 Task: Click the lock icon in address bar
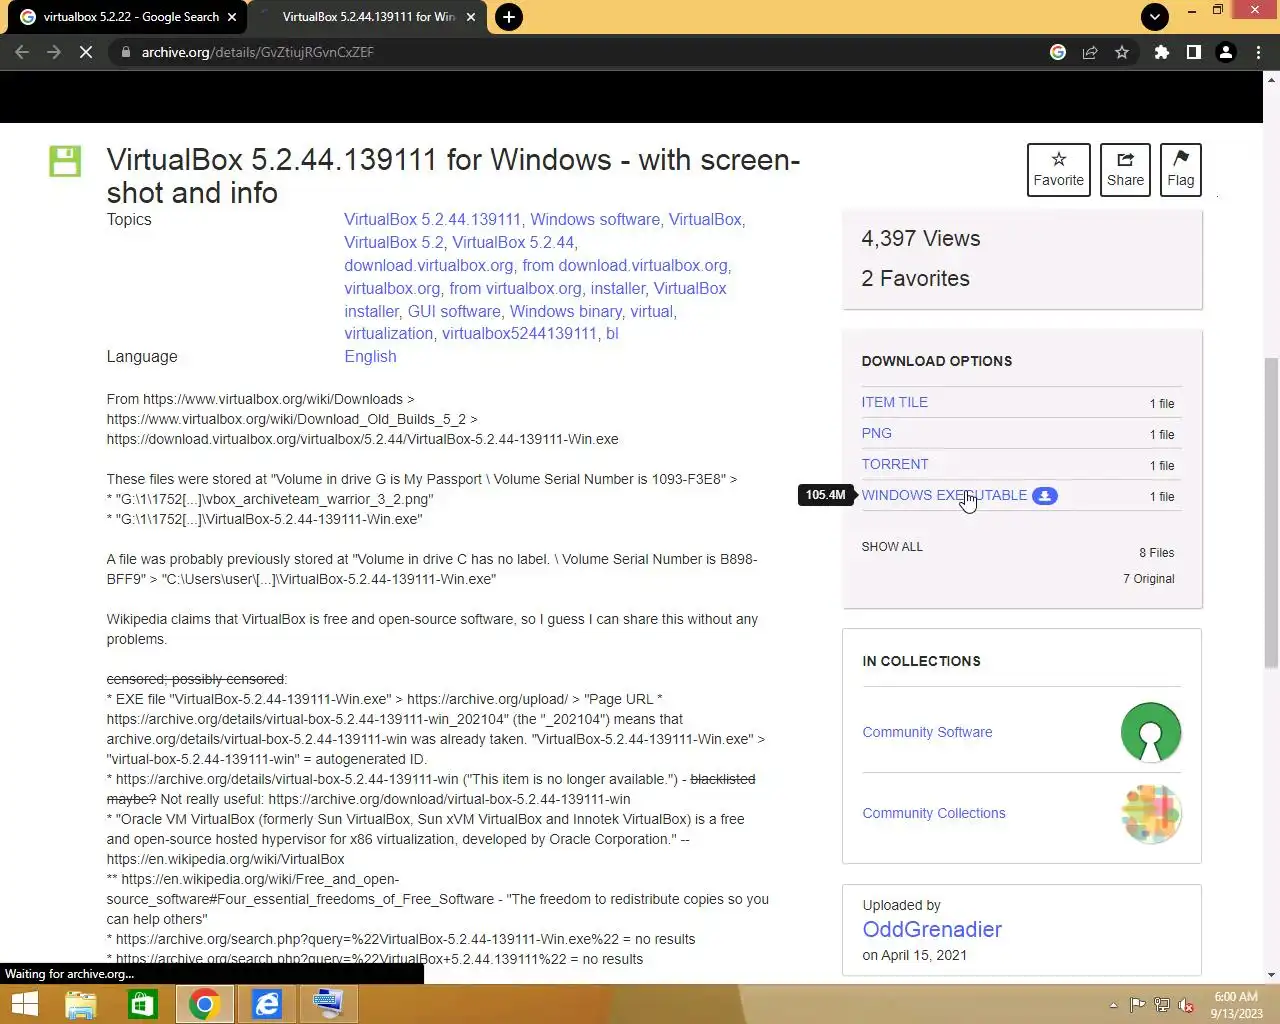coord(125,52)
